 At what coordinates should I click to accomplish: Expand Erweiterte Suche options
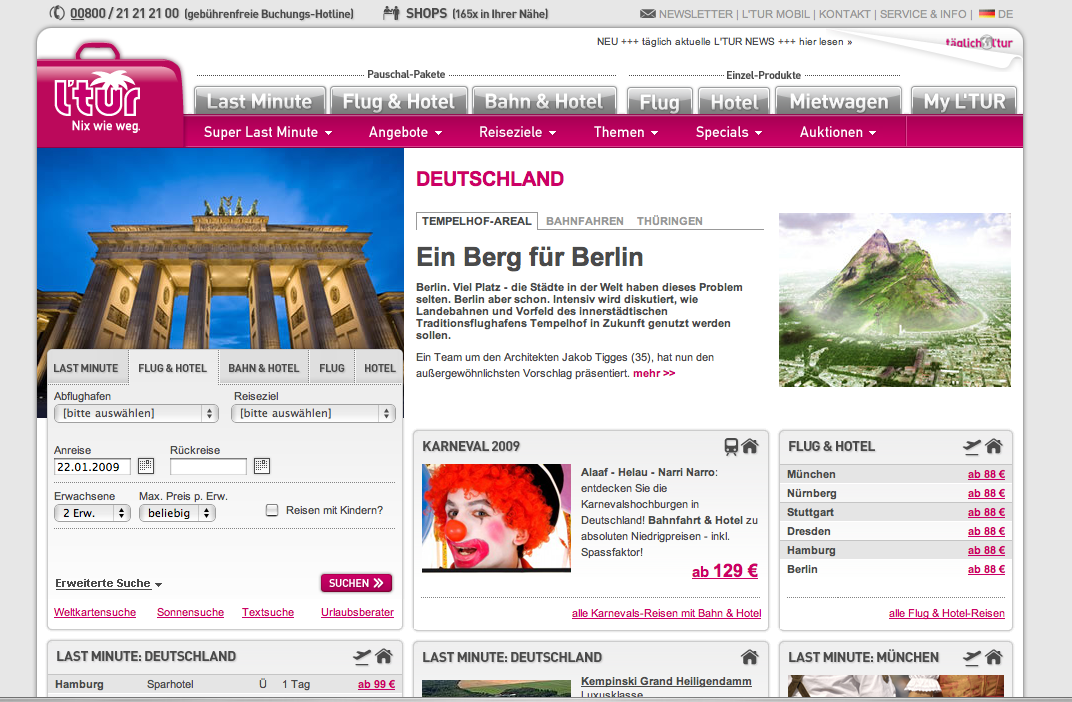(x=109, y=583)
